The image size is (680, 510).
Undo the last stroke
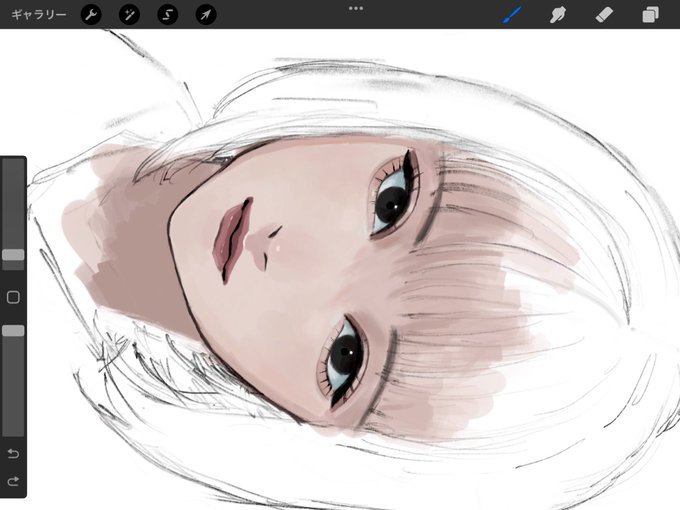pyautogui.click(x=13, y=454)
